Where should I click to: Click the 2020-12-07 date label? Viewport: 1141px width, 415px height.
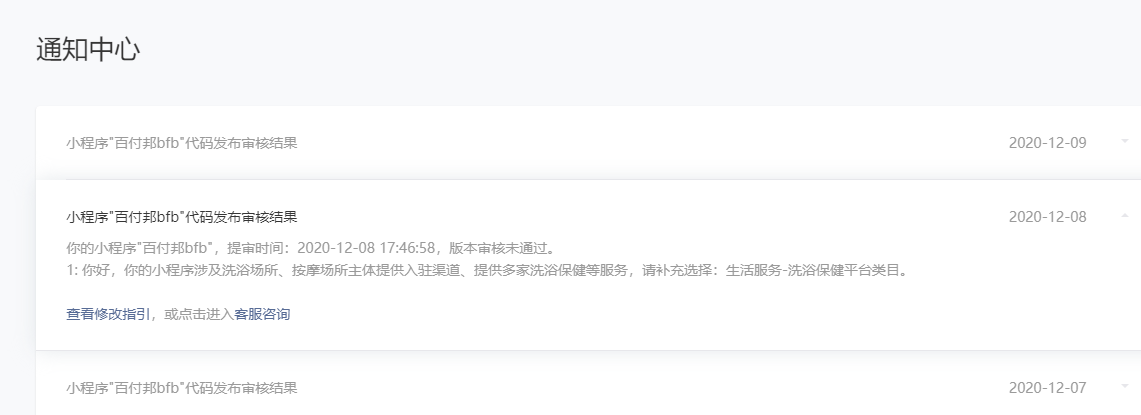click(x=1047, y=388)
